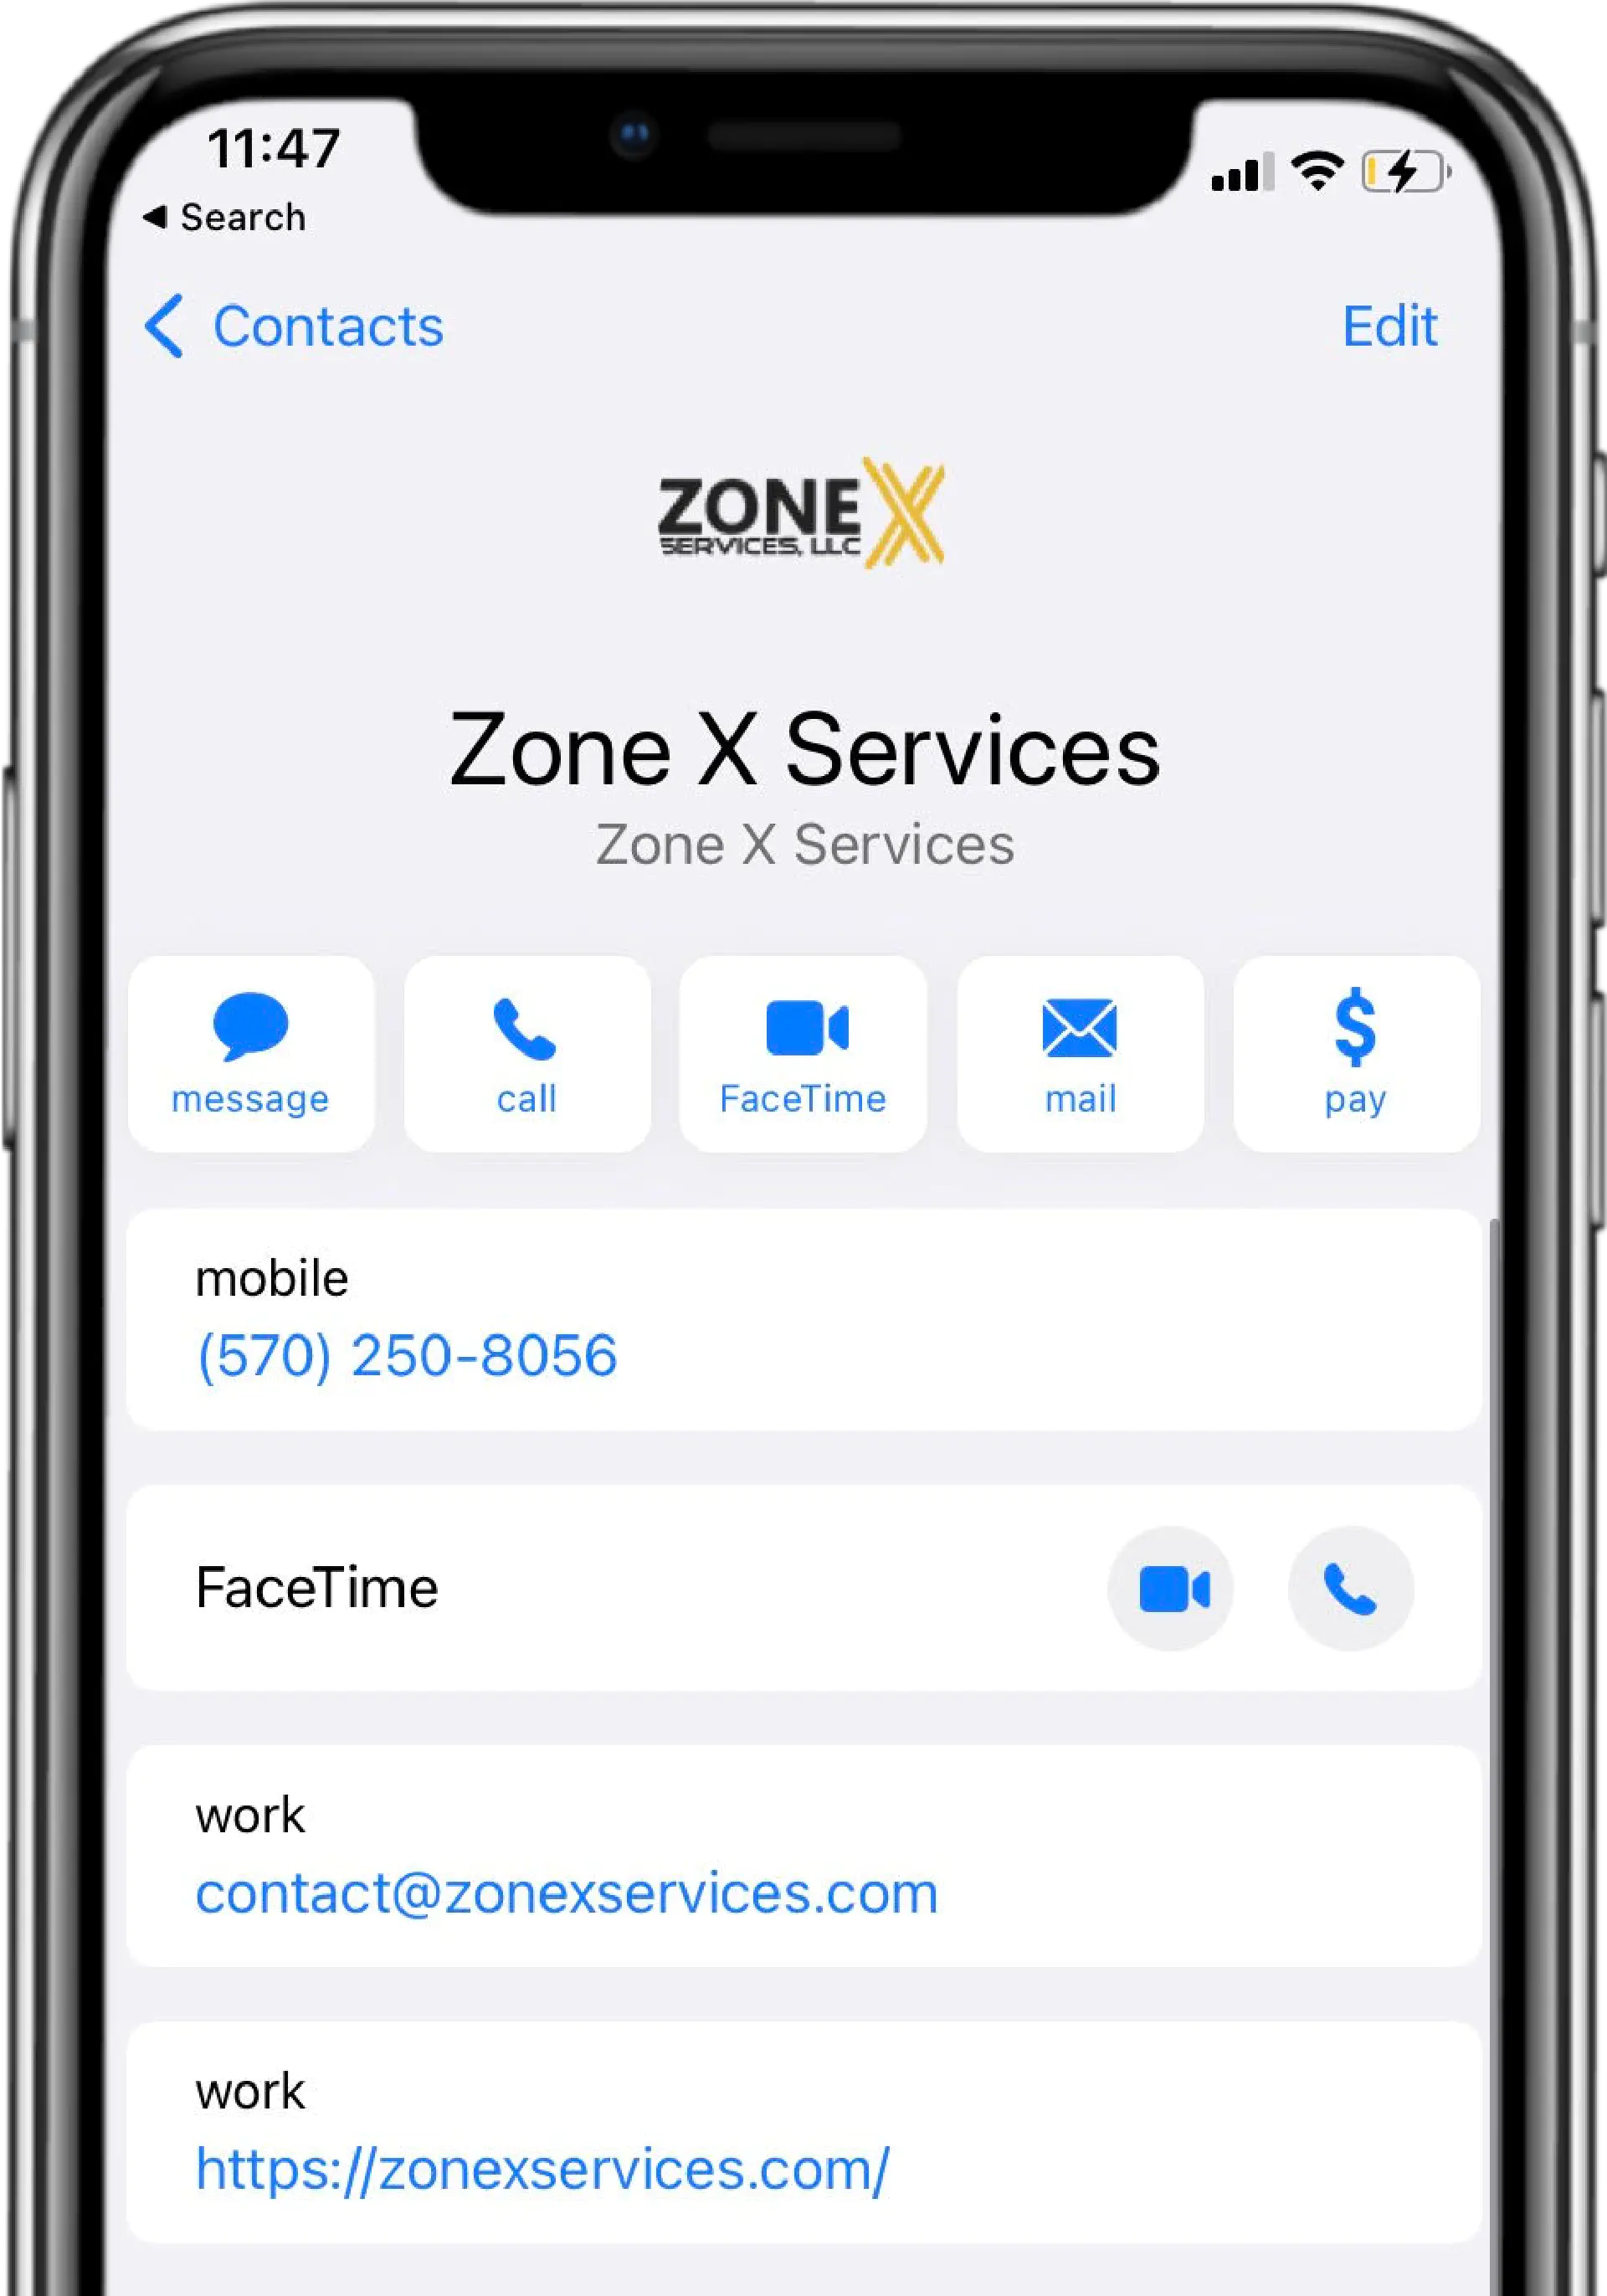
Task: Open Edit contact details
Action: coord(1389,325)
